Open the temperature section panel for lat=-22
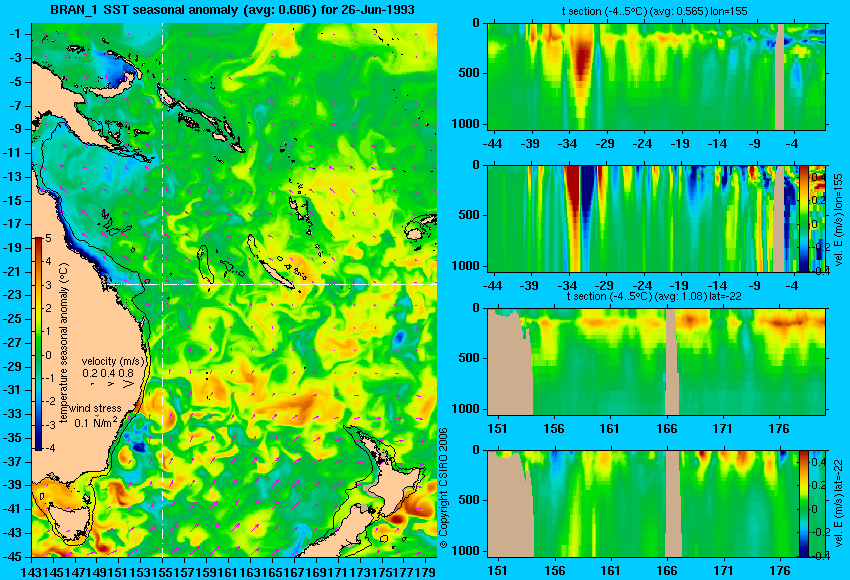Viewport: 850px width, 580px height. click(657, 362)
